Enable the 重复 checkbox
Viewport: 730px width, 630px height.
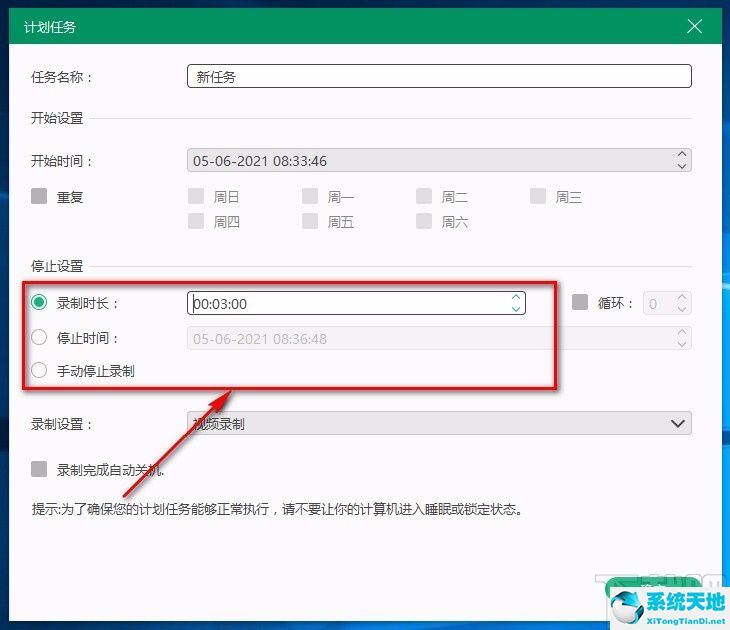point(39,196)
